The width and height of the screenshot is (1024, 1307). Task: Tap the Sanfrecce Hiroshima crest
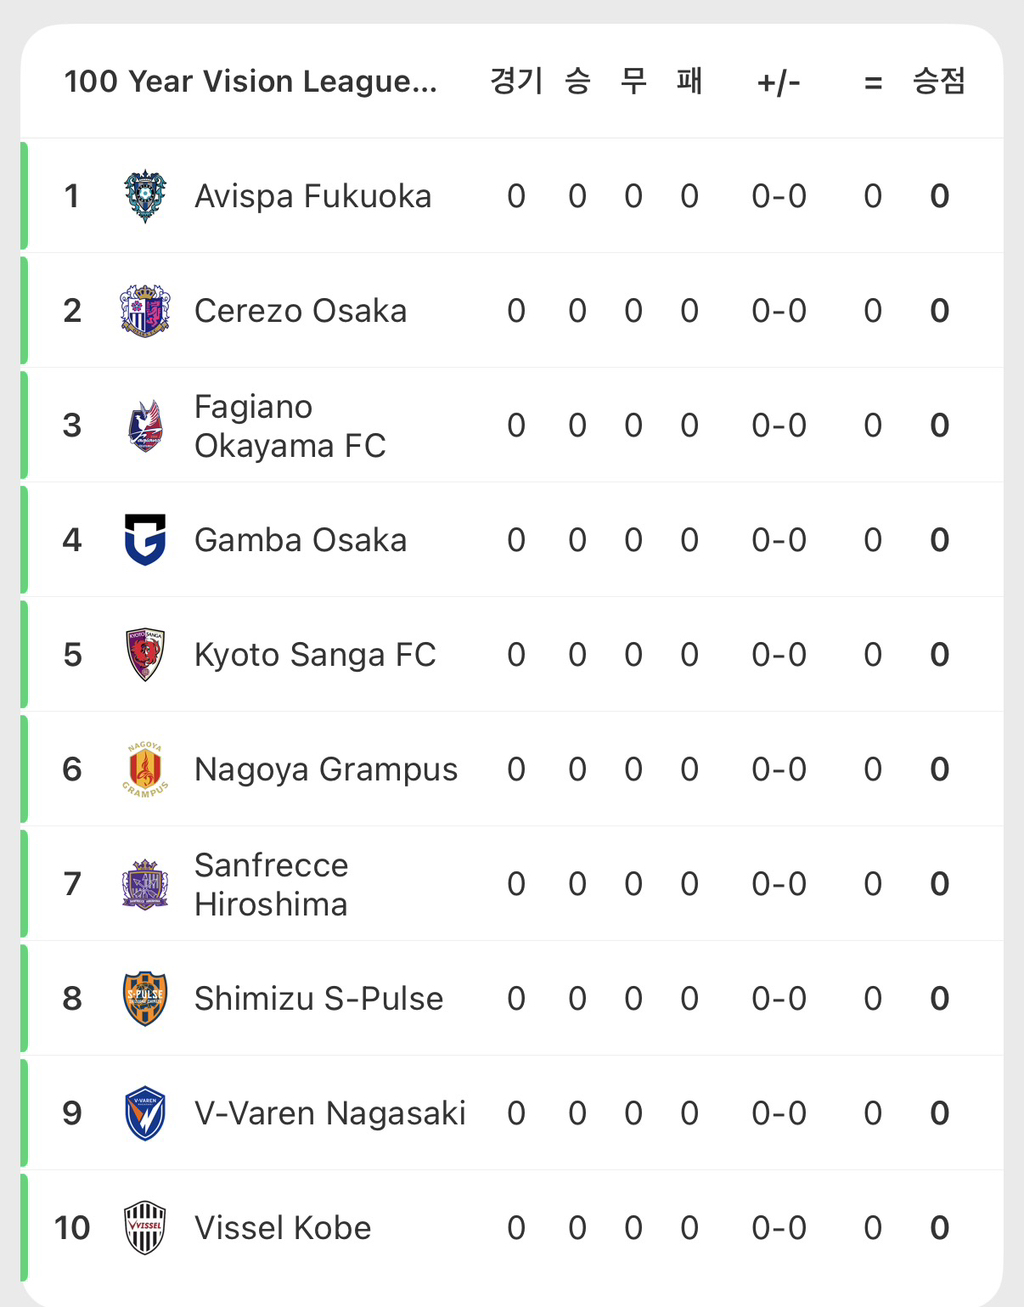pos(145,884)
